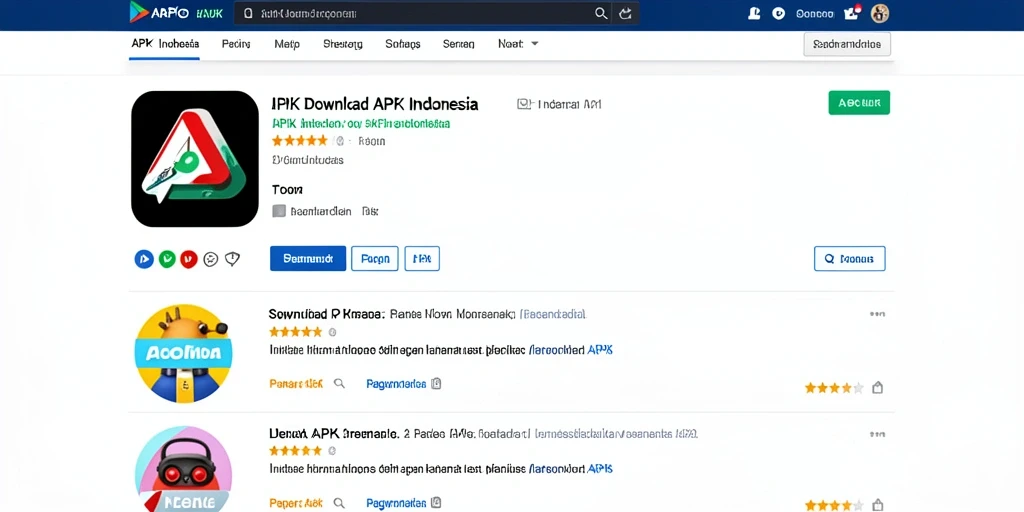Viewport: 1024px width, 512px height.
Task: Tick the checkbox beside Beanhardein
Action: 279,211
